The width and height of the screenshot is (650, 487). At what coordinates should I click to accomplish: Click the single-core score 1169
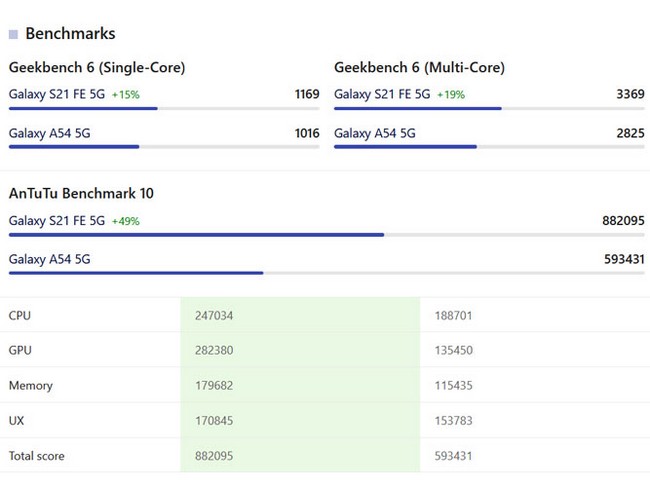coord(307,94)
